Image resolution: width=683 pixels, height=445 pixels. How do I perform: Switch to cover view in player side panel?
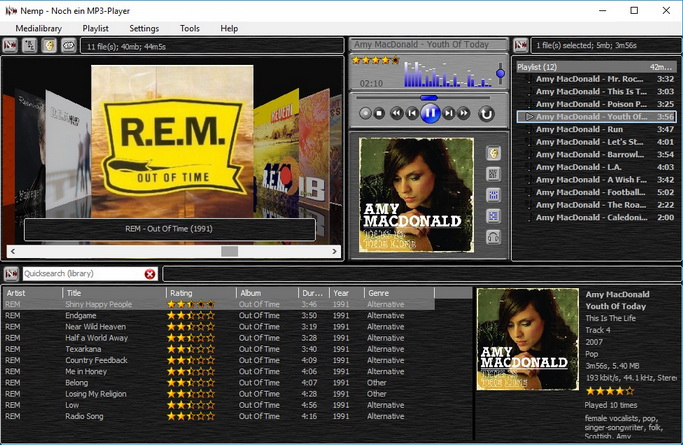tap(493, 153)
